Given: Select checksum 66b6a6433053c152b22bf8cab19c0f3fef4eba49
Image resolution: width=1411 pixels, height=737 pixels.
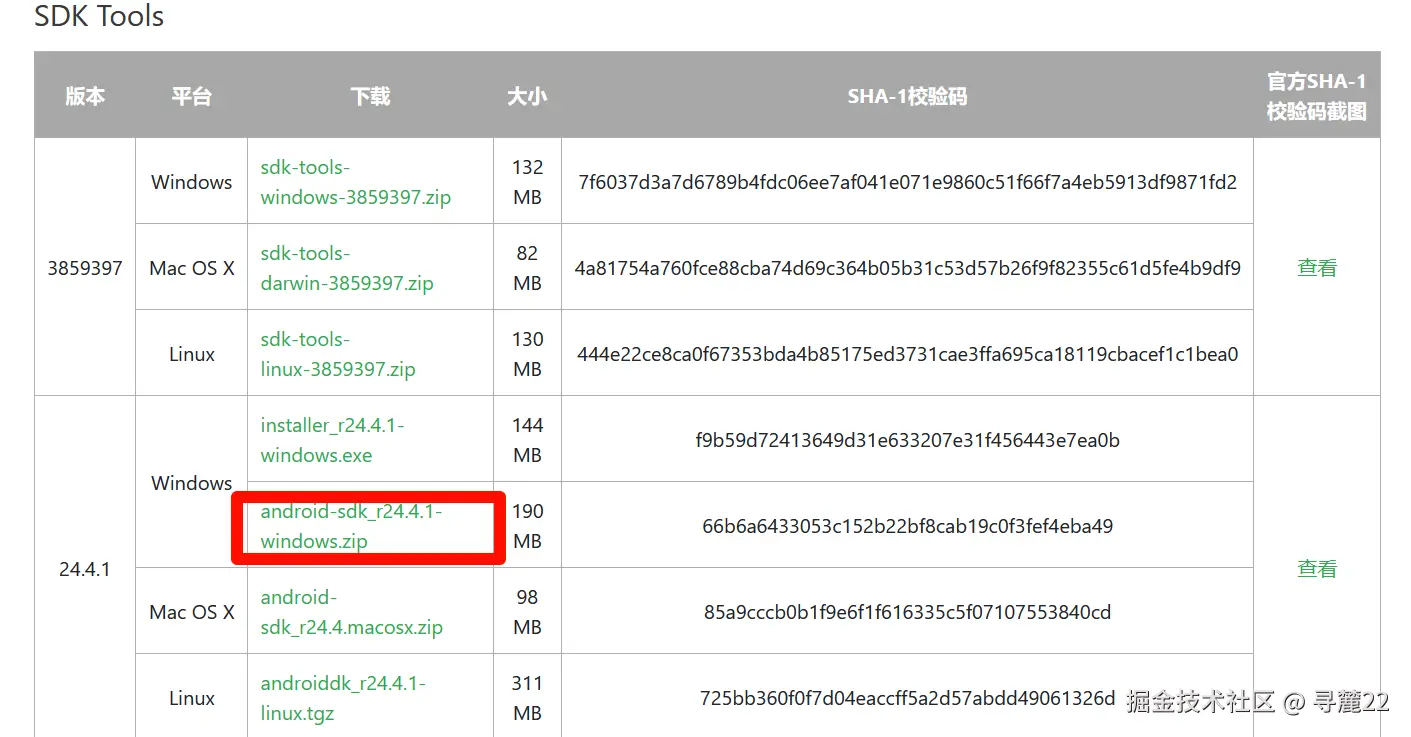Looking at the screenshot, I should [x=907, y=526].
